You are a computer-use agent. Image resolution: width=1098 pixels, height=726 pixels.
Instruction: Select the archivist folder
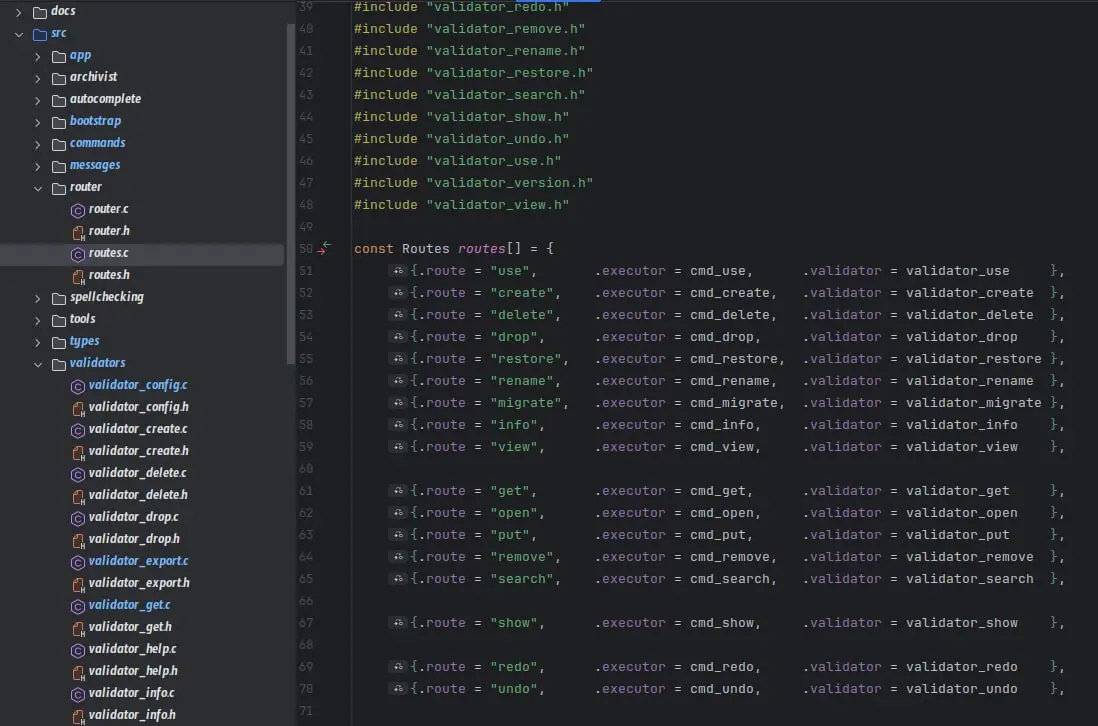pos(93,77)
